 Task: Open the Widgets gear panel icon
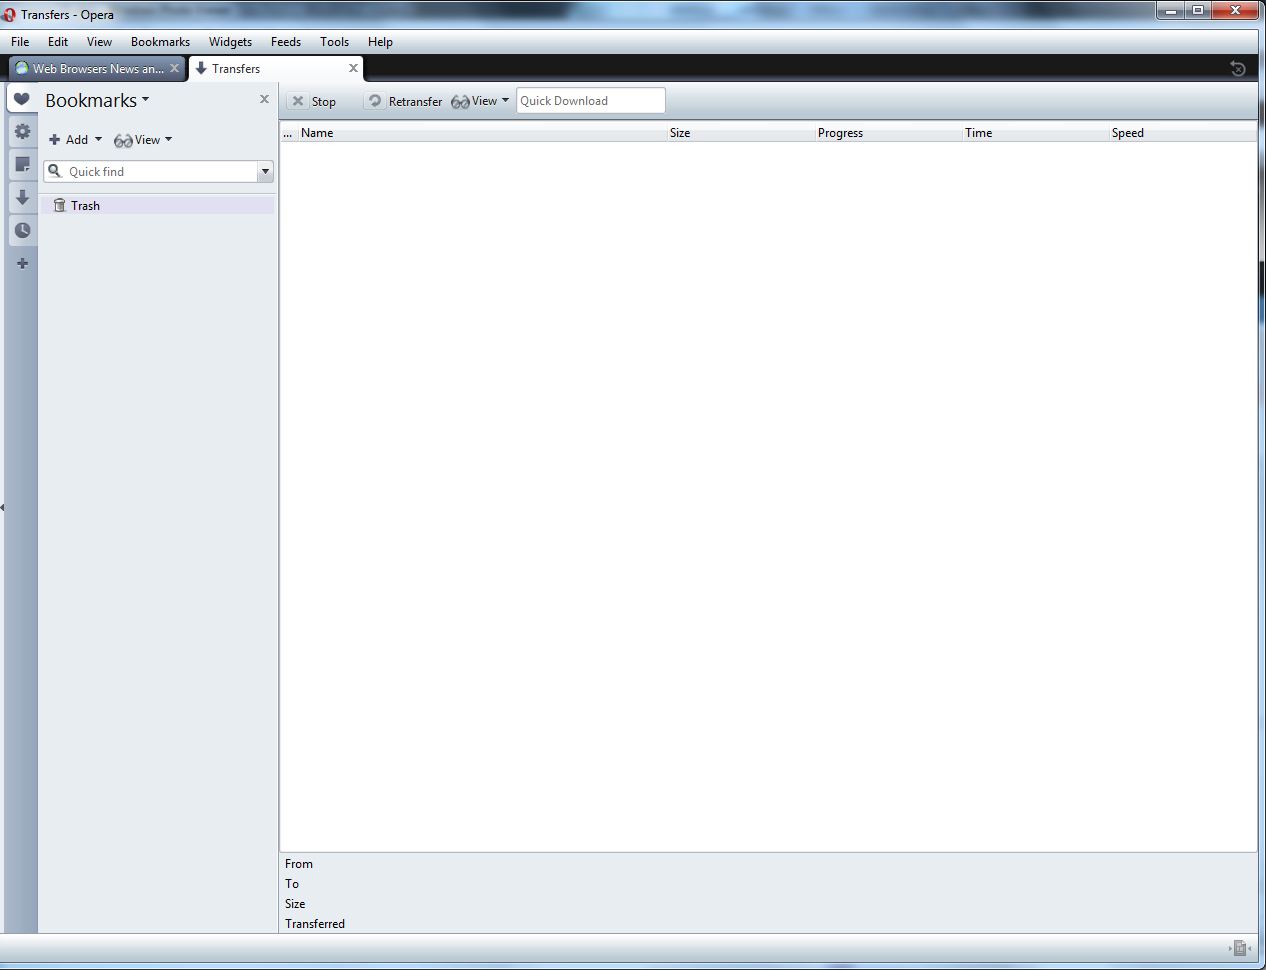(22, 132)
